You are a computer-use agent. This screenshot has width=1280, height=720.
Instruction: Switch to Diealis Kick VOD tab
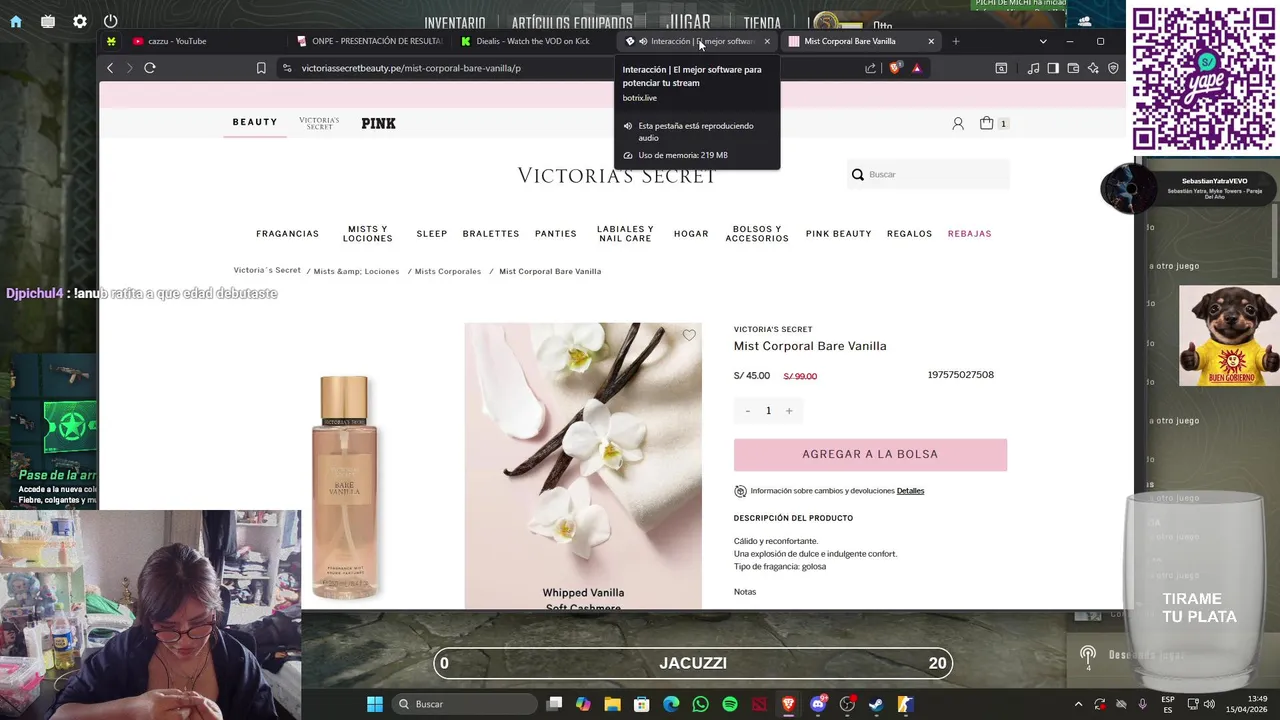pos(533,41)
